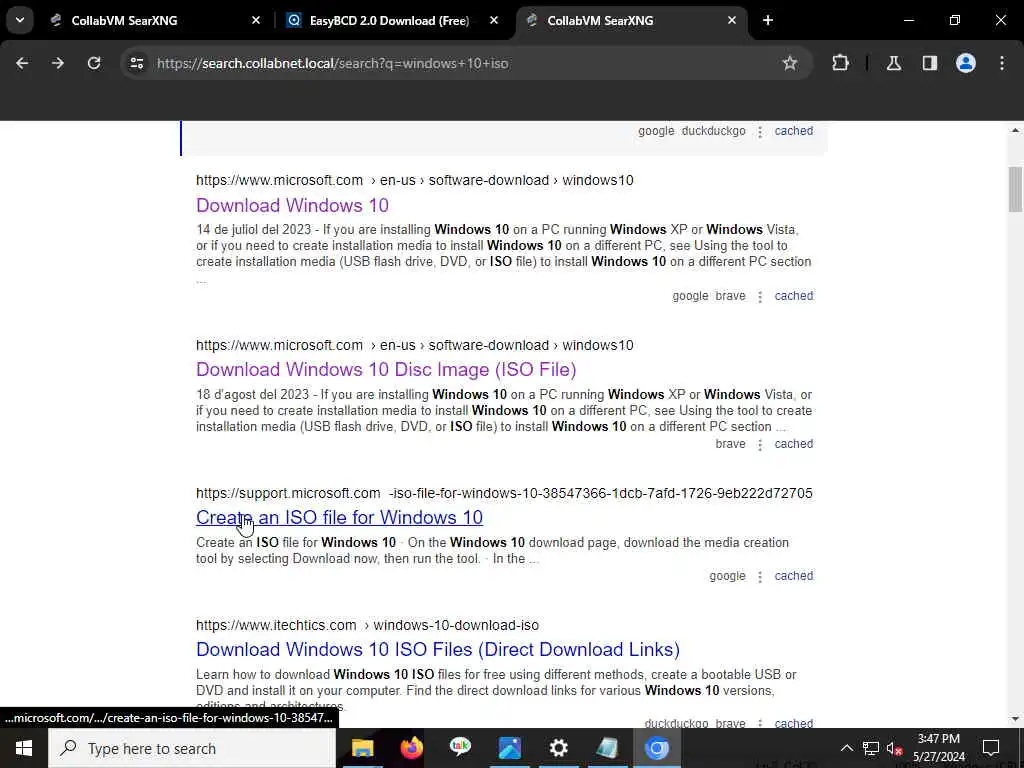Screen dimensions: 1024x768
Task: Show hidden system tray icons
Action: coord(846,748)
